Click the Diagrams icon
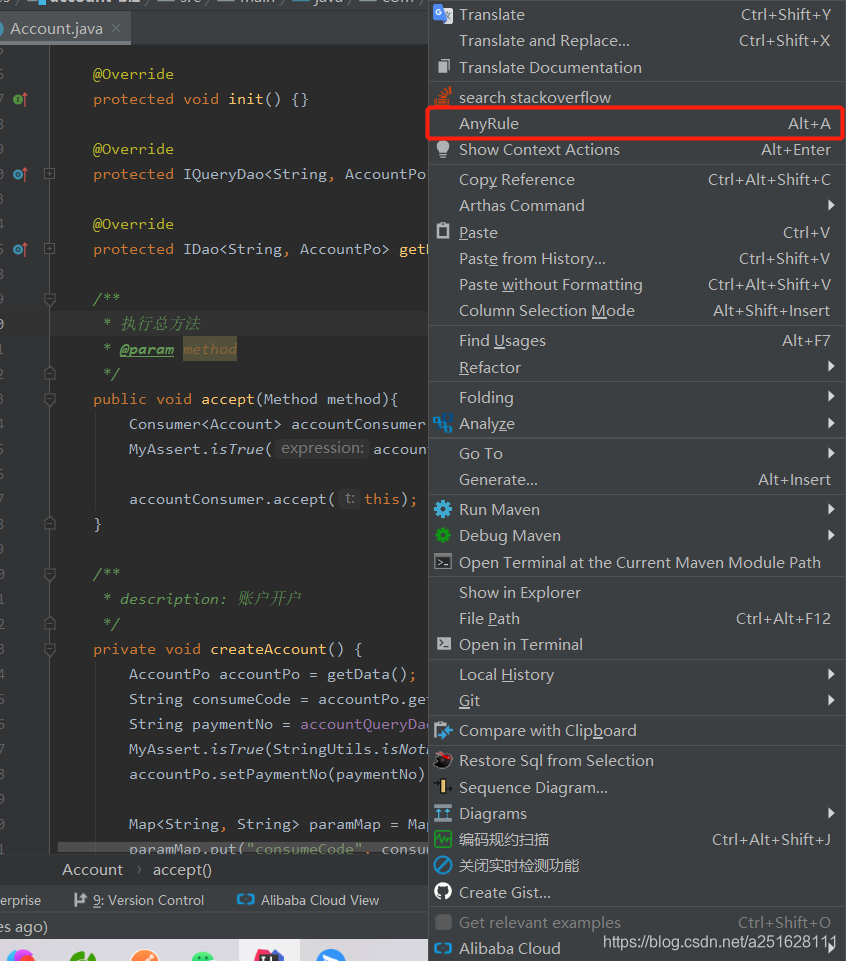The width and height of the screenshot is (846, 961). (443, 813)
